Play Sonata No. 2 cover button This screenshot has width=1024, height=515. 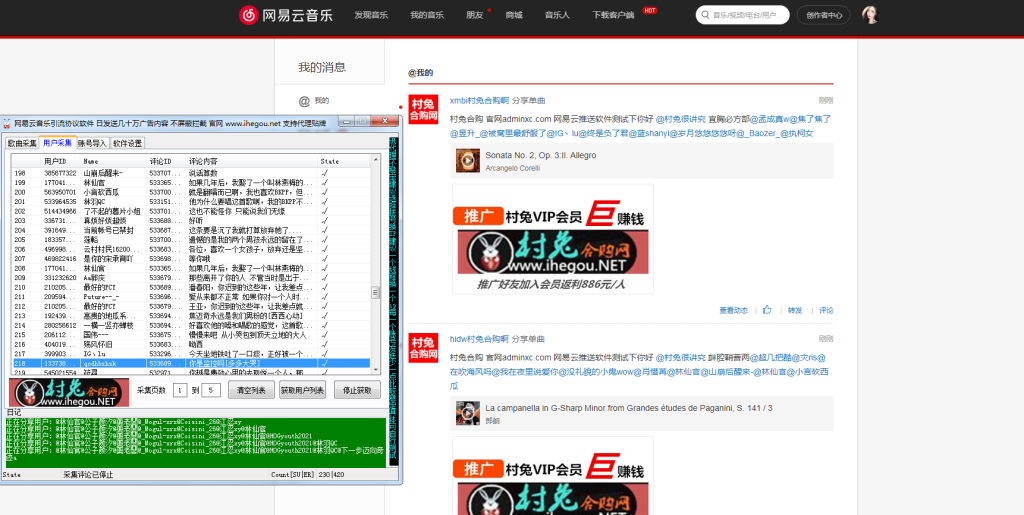coord(468,161)
